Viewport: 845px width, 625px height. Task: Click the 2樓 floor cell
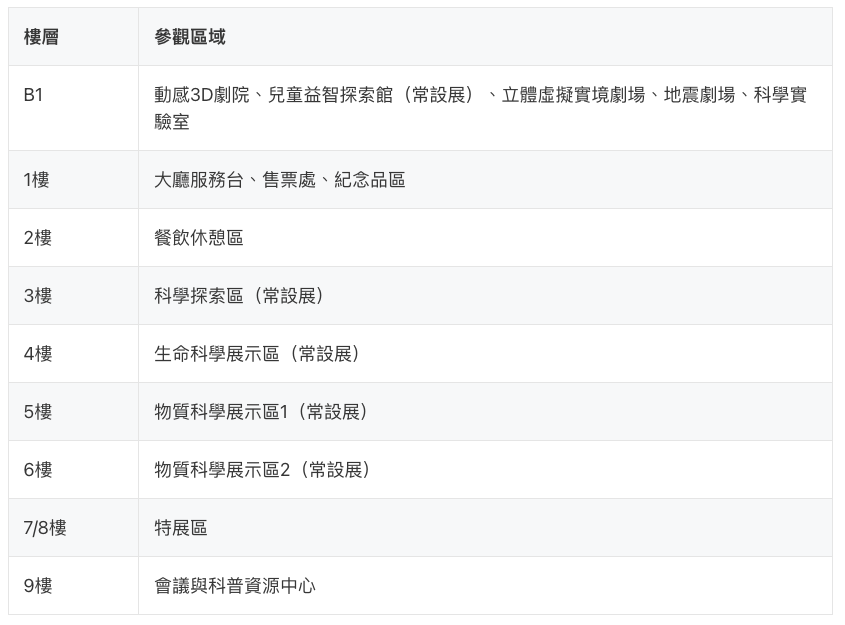(37, 238)
